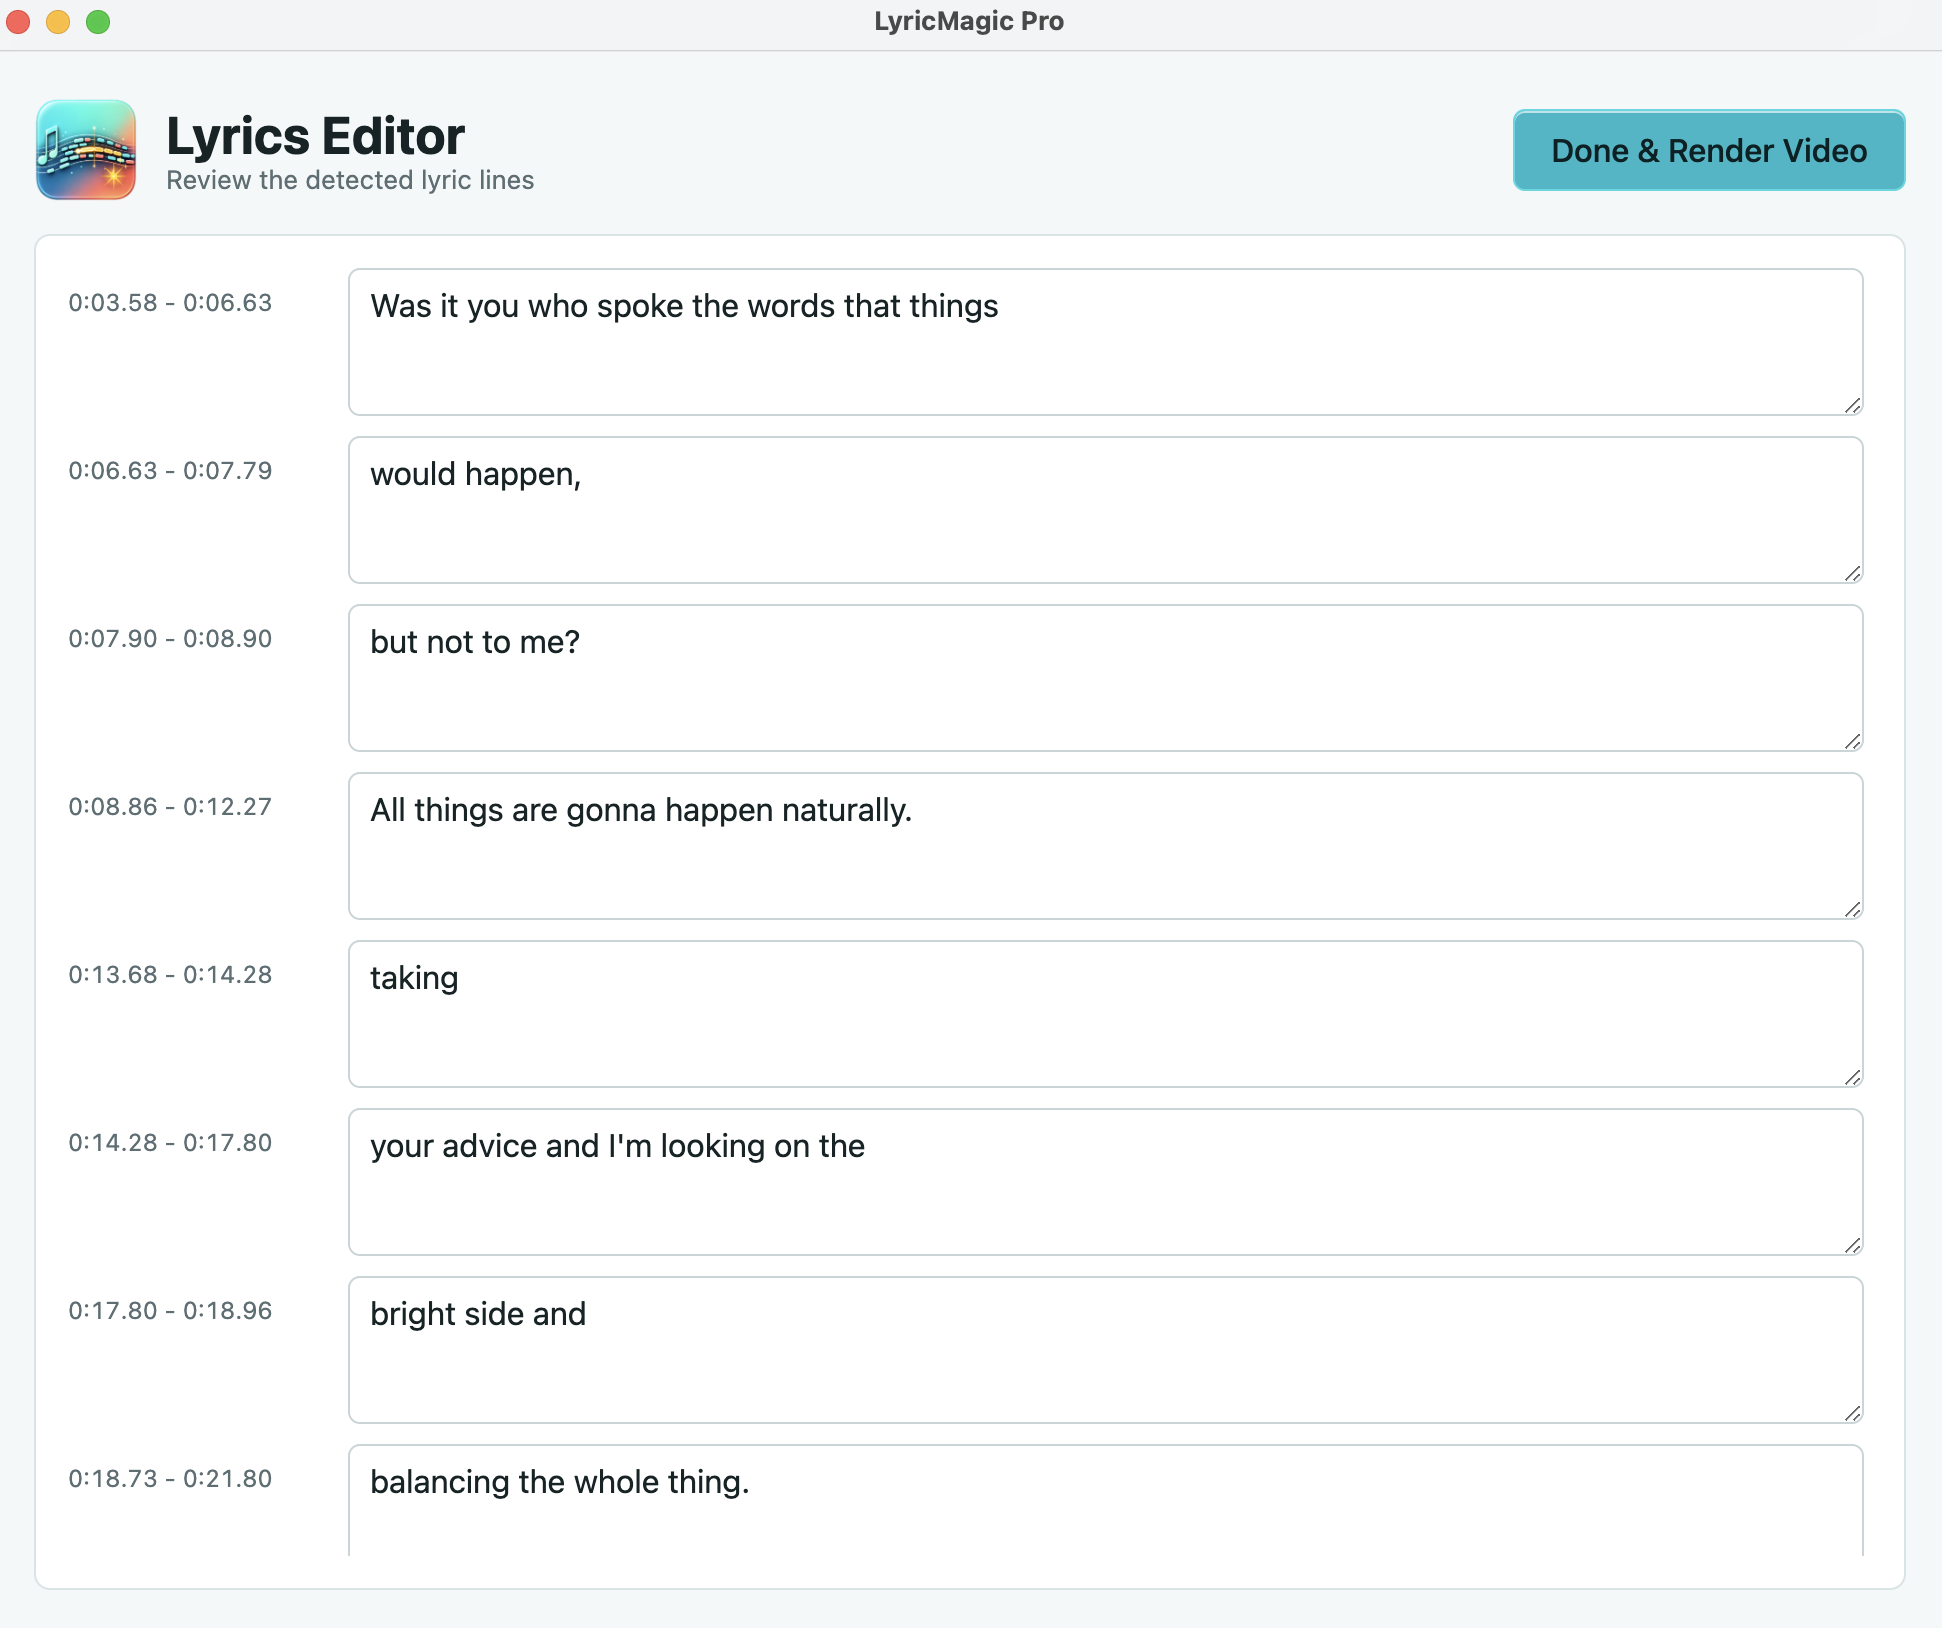
Task: Click the 'Lyrics Editor' heading
Action: coord(315,136)
